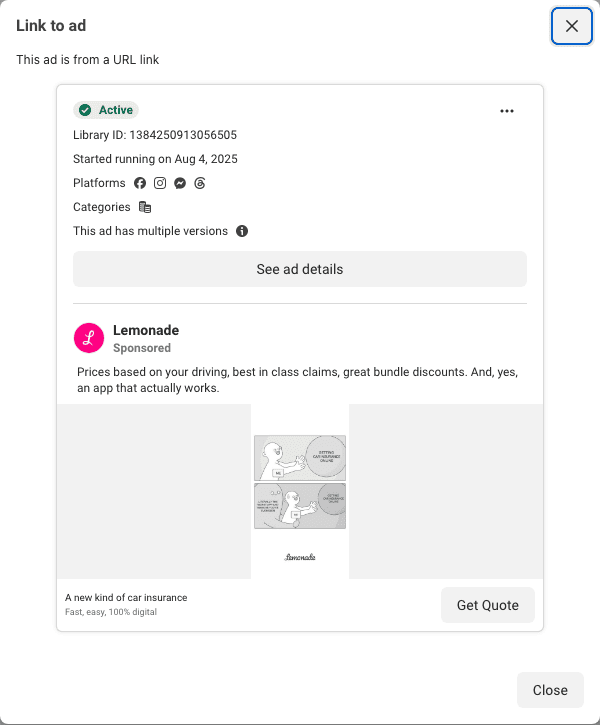Open See ad details

point(300,269)
